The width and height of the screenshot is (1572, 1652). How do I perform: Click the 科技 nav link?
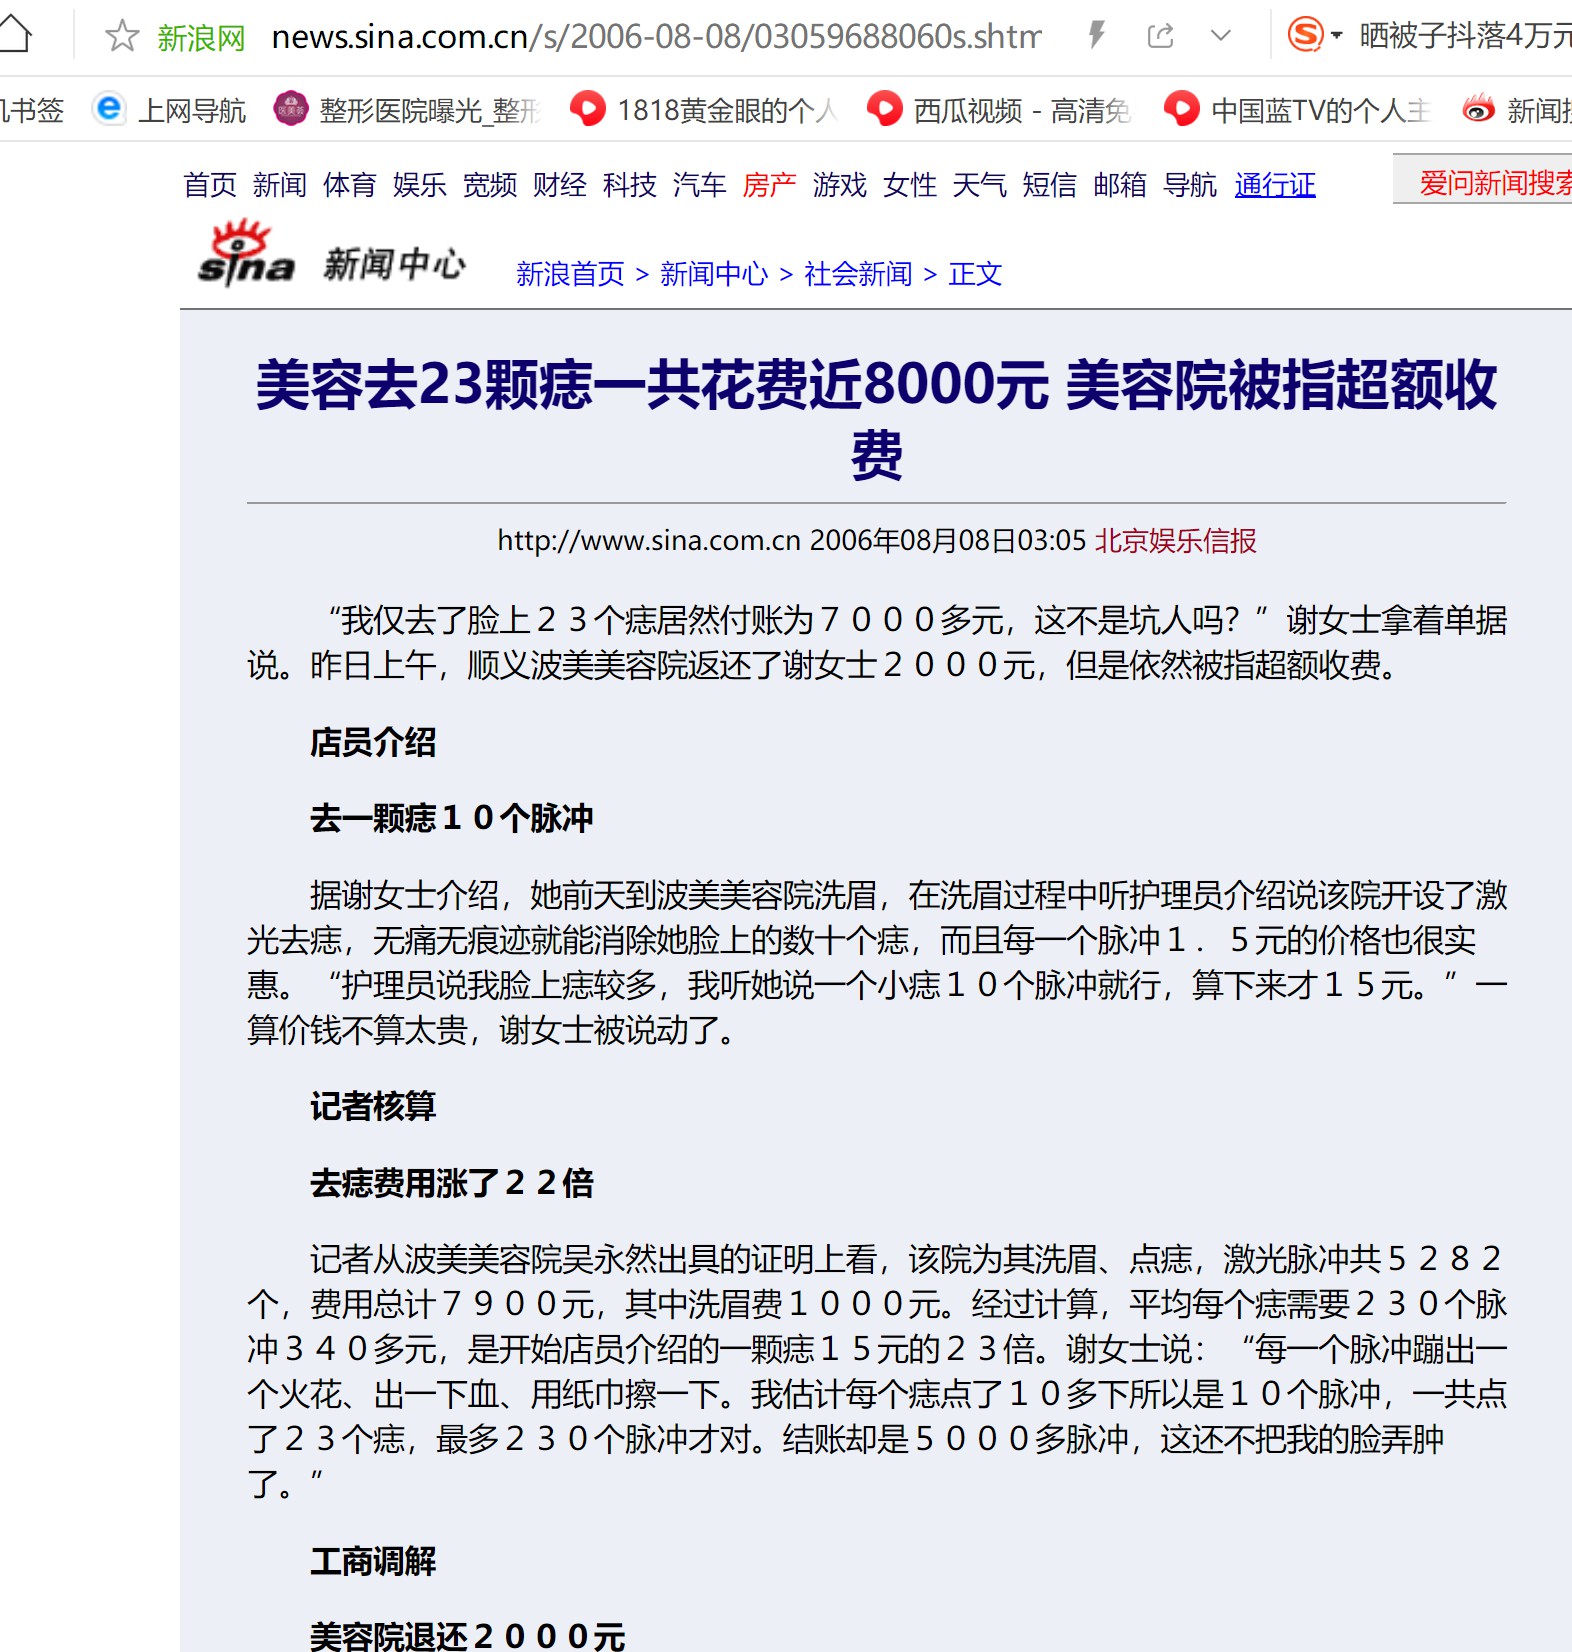[630, 185]
